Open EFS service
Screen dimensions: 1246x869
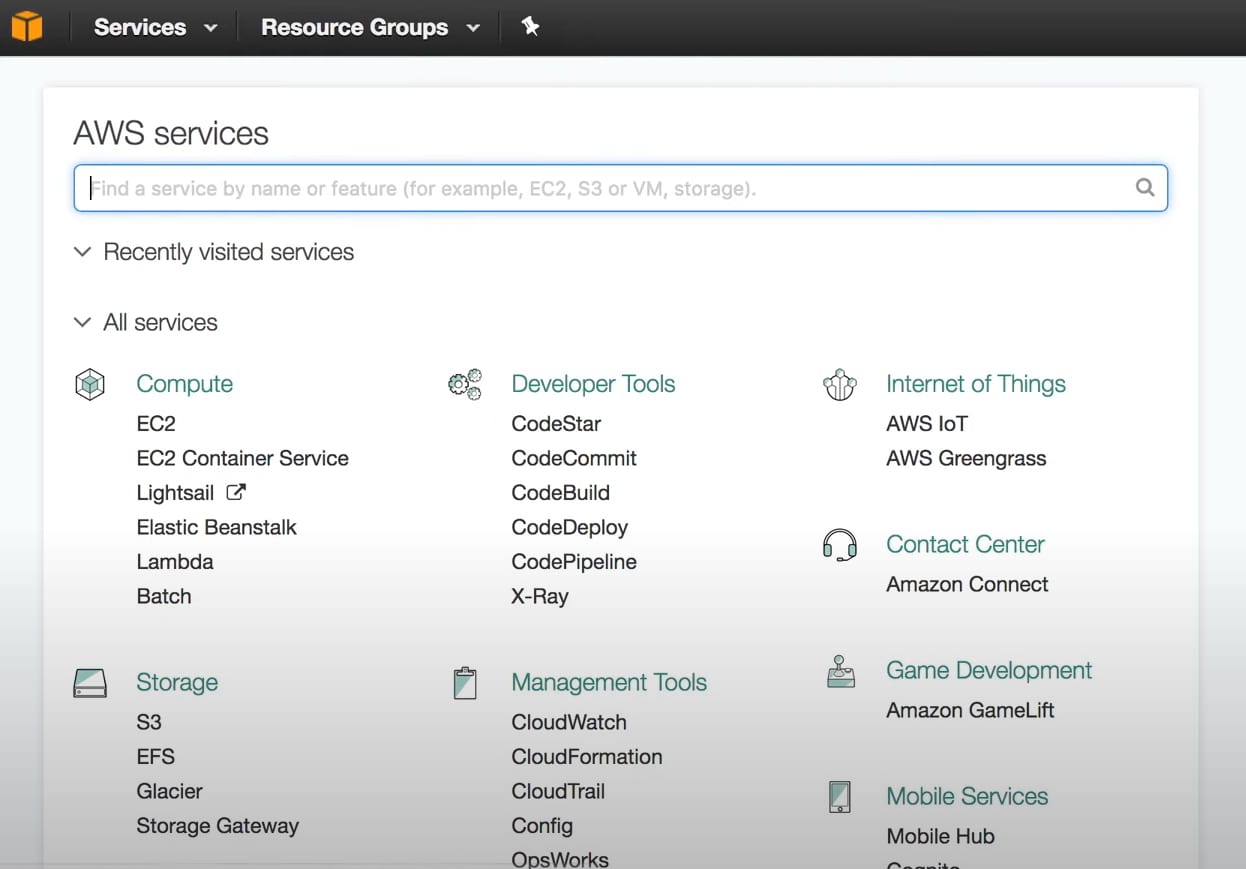click(156, 757)
